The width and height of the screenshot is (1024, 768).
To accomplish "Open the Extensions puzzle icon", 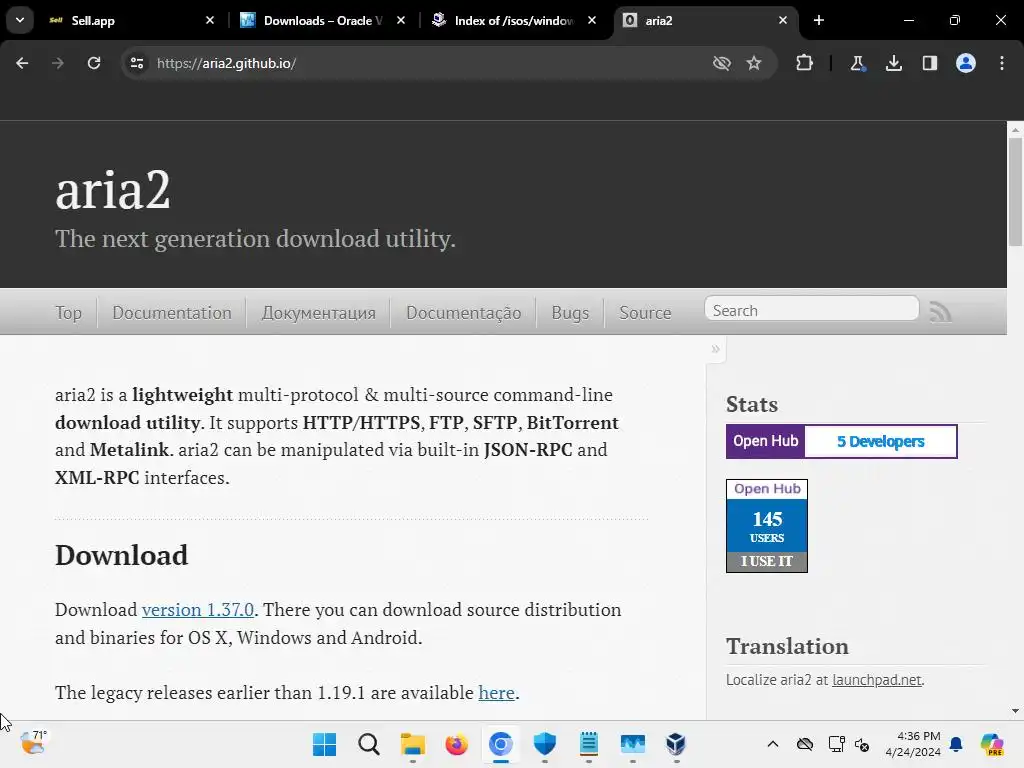I will click(805, 63).
